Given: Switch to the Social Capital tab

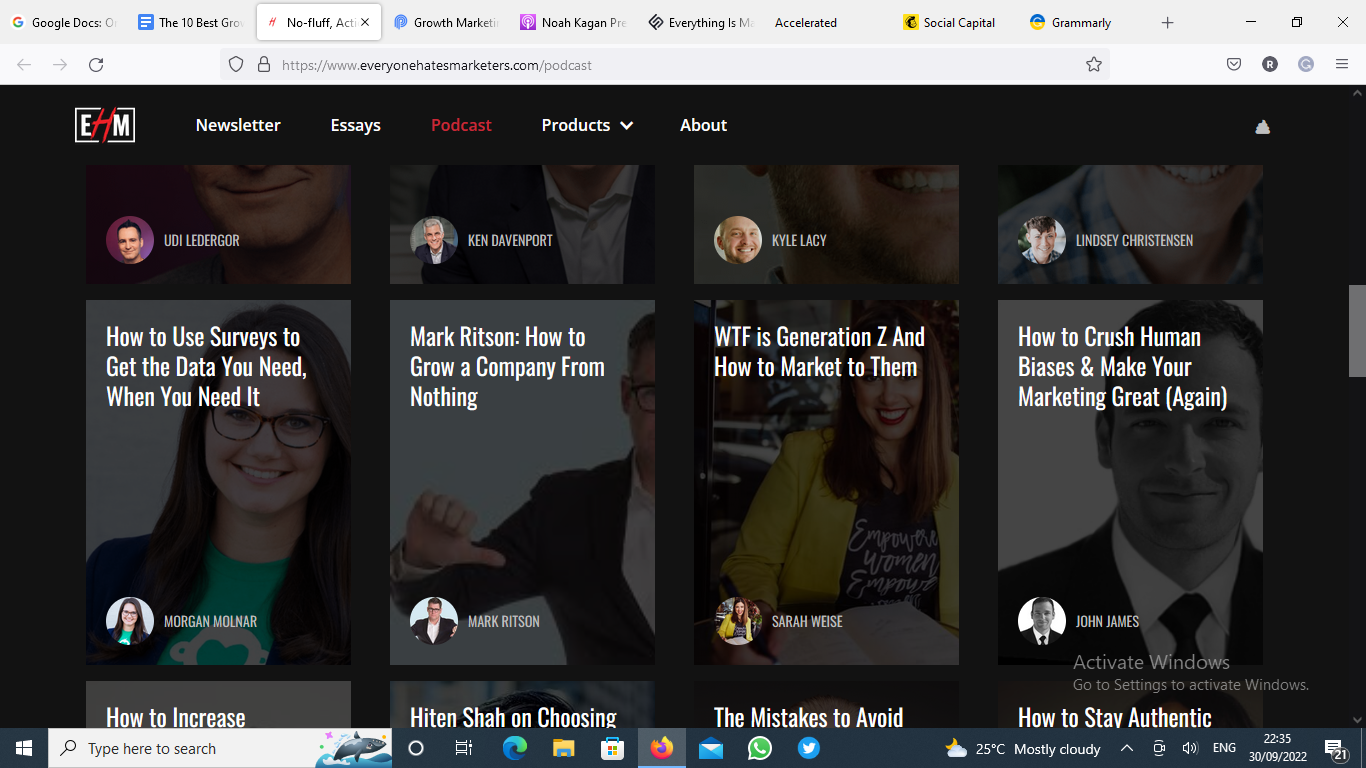Looking at the screenshot, I should (955, 22).
